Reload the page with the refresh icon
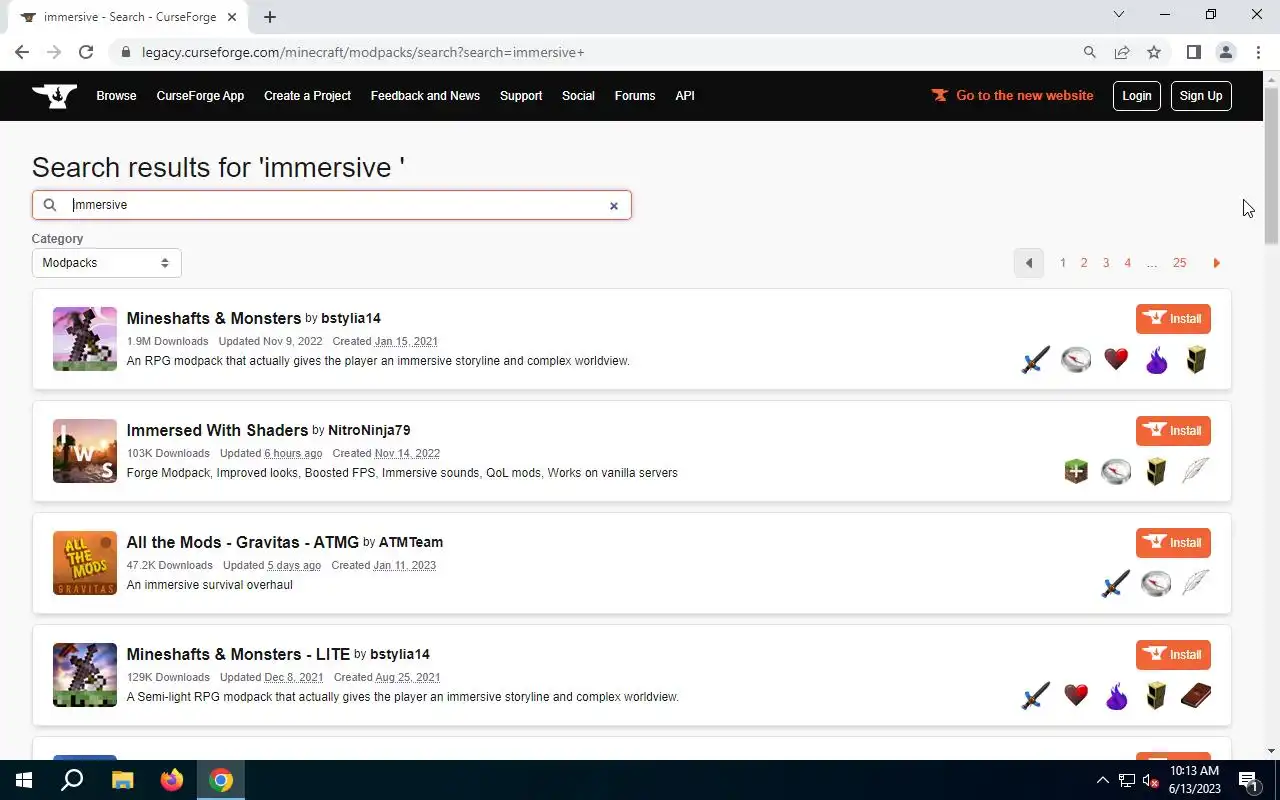The height and width of the screenshot is (800, 1280). tap(86, 52)
